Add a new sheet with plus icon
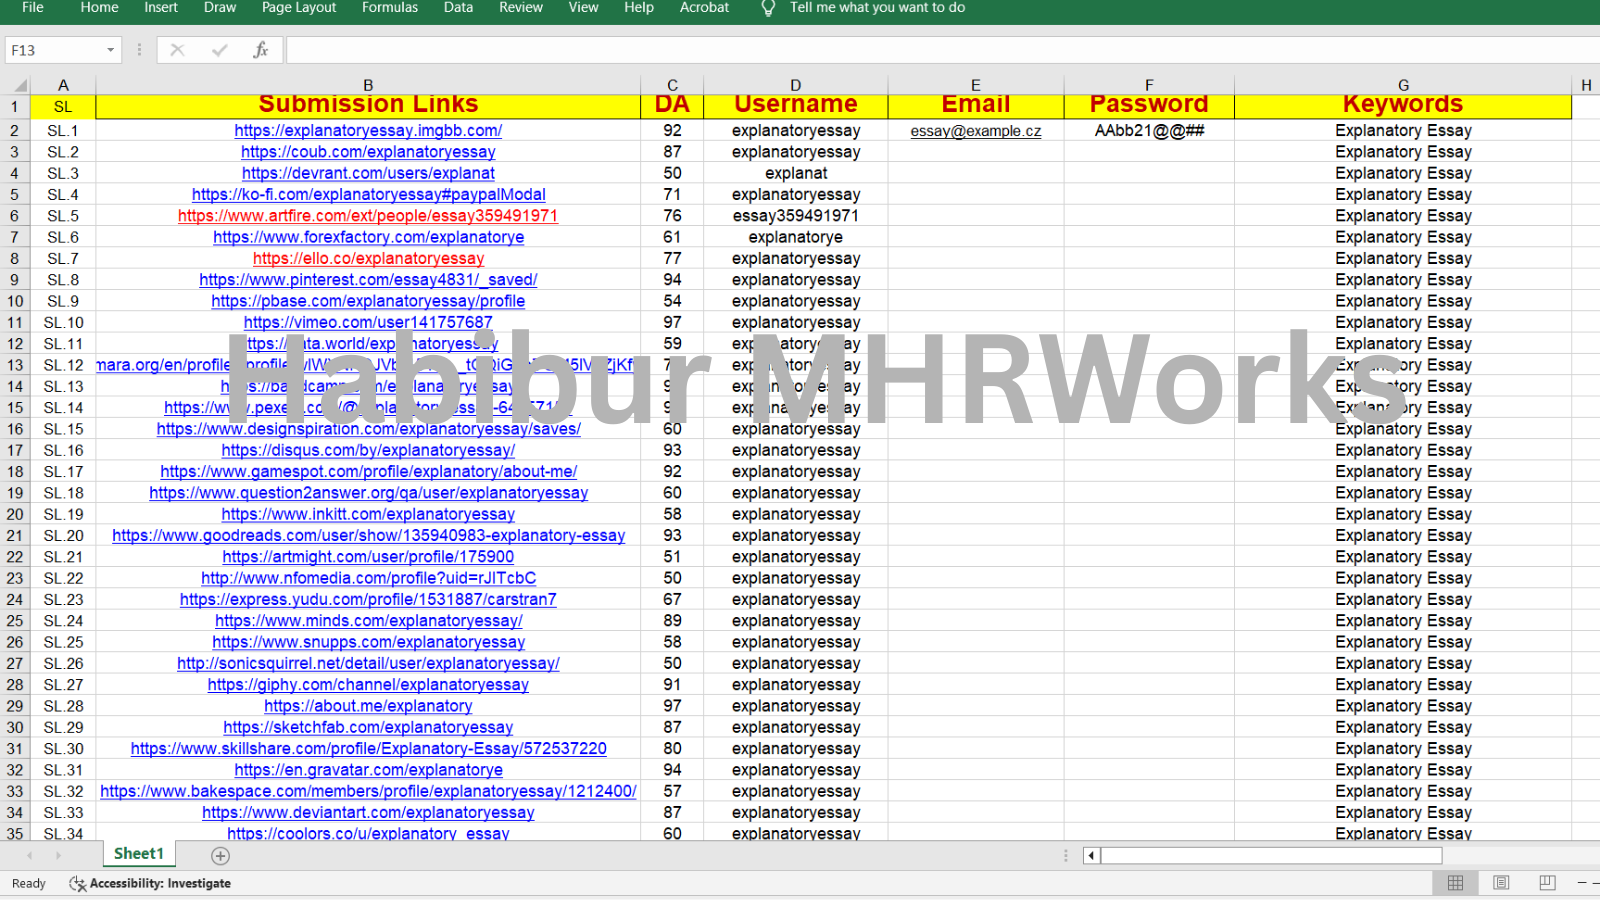The width and height of the screenshot is (1600, 900). pos(220,855)
